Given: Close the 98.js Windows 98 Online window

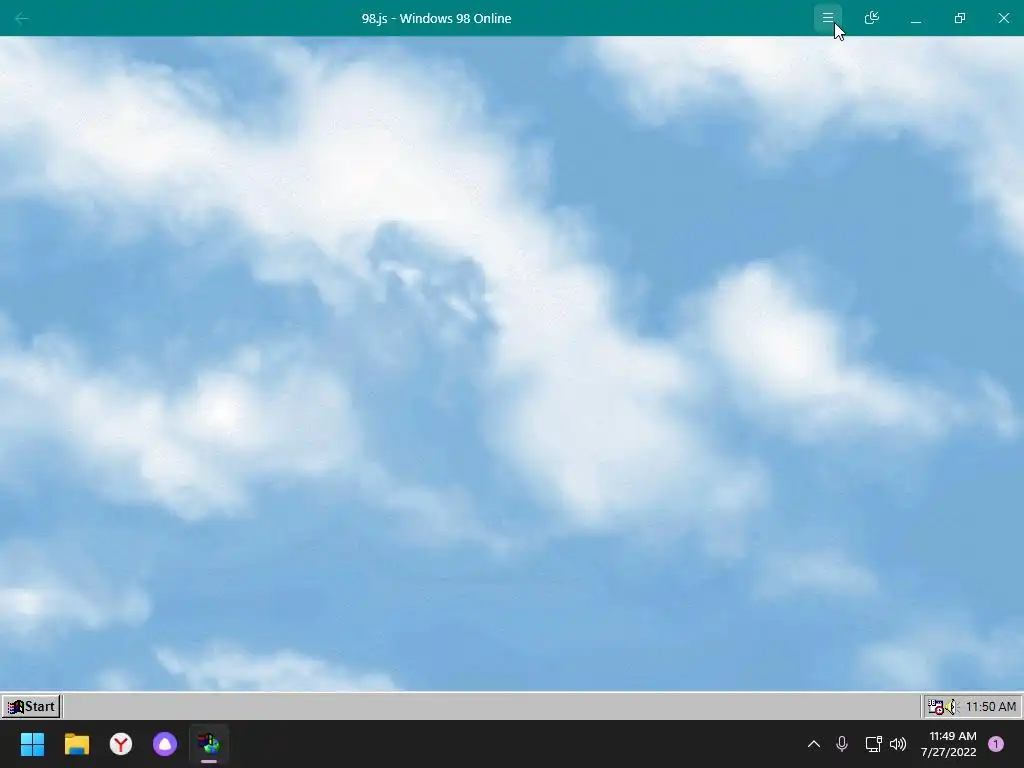Looking at the screenshot, I should [1004, 18].
